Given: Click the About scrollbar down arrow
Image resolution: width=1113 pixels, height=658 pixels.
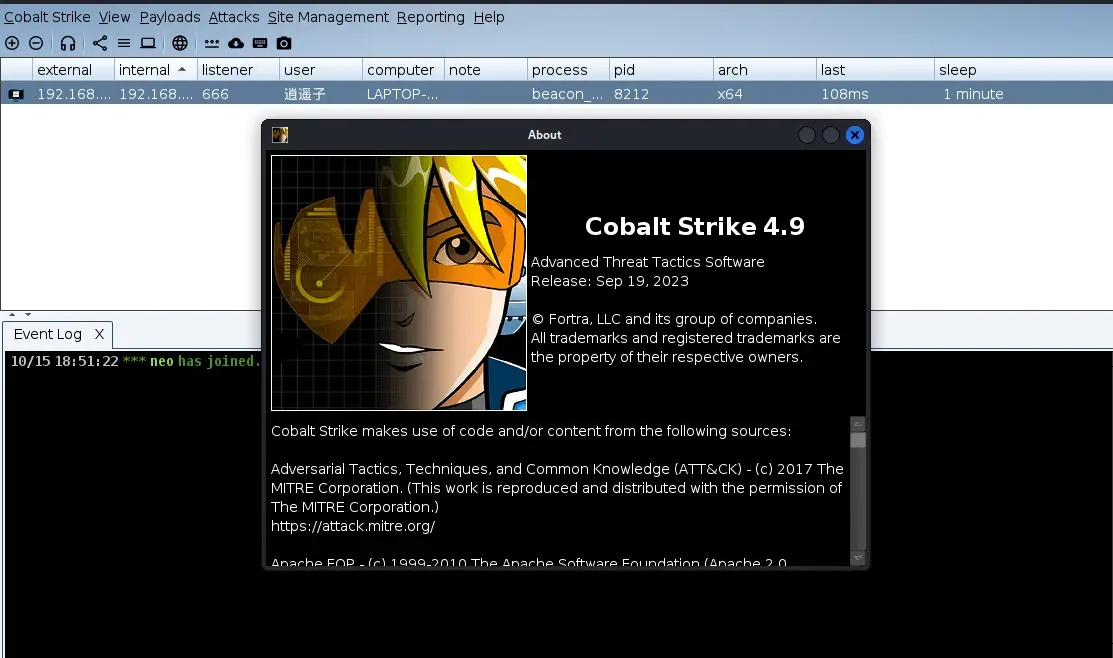Looking at the screenshot, I should pyautogui.click(x=857, y=558).
